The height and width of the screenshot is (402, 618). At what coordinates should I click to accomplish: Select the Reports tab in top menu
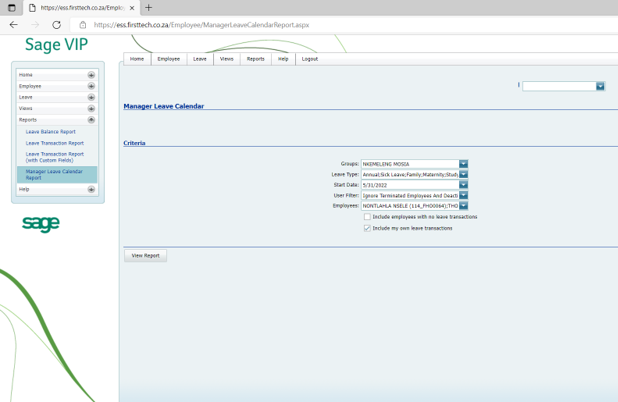click(x=256, y=59)
